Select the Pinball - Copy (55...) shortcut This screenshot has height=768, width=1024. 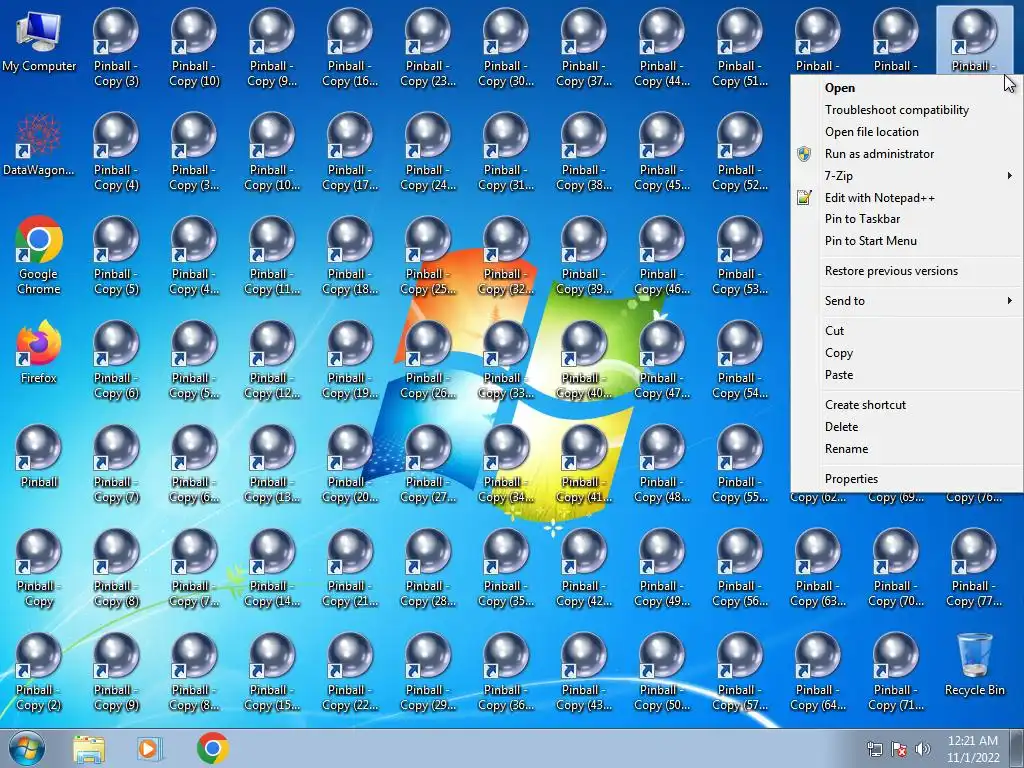[x=740, y=464]
